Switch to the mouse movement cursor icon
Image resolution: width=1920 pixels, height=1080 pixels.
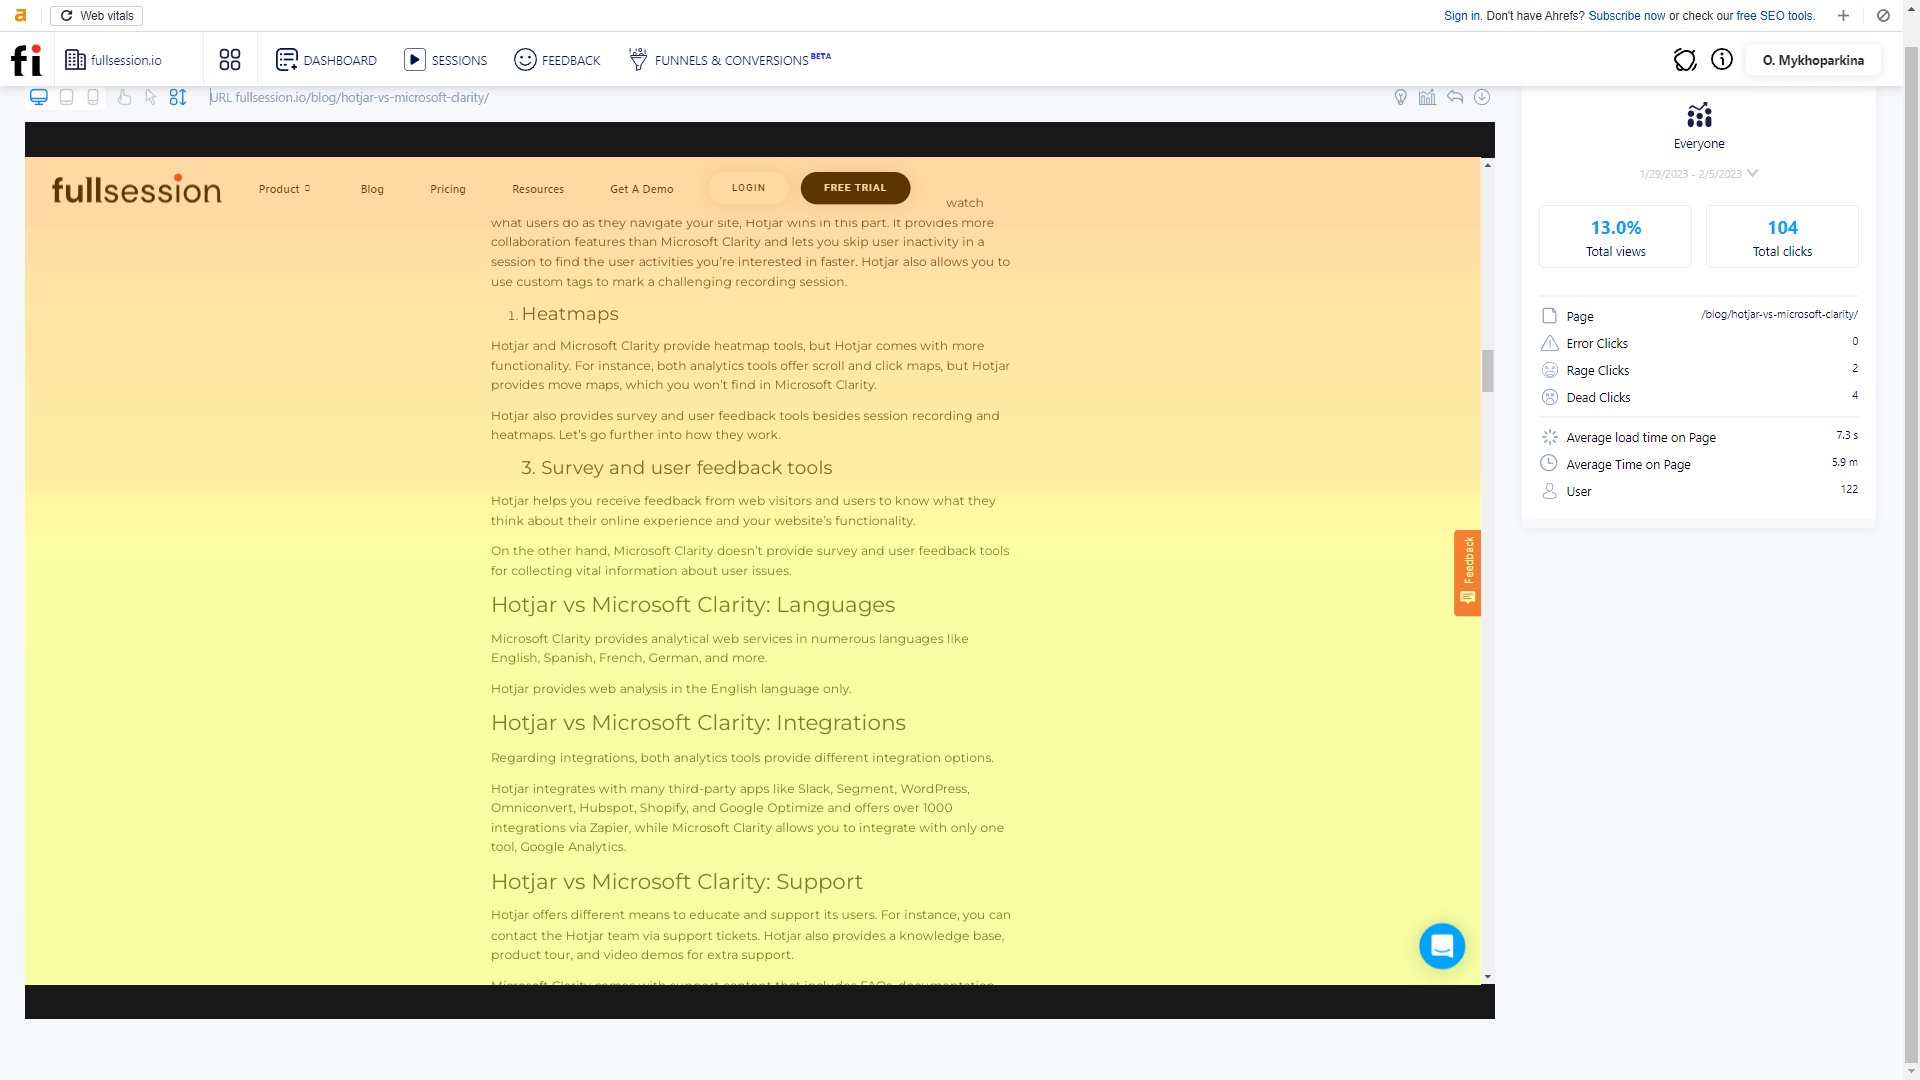pos(150,97)
